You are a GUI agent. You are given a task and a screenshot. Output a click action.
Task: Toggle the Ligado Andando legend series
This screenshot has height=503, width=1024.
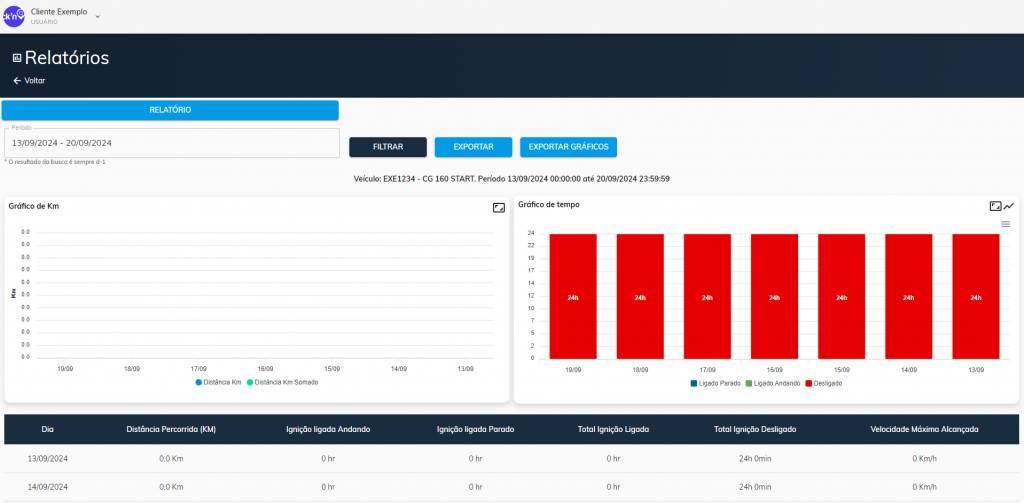pyautogui.click(x=773, y=383)
